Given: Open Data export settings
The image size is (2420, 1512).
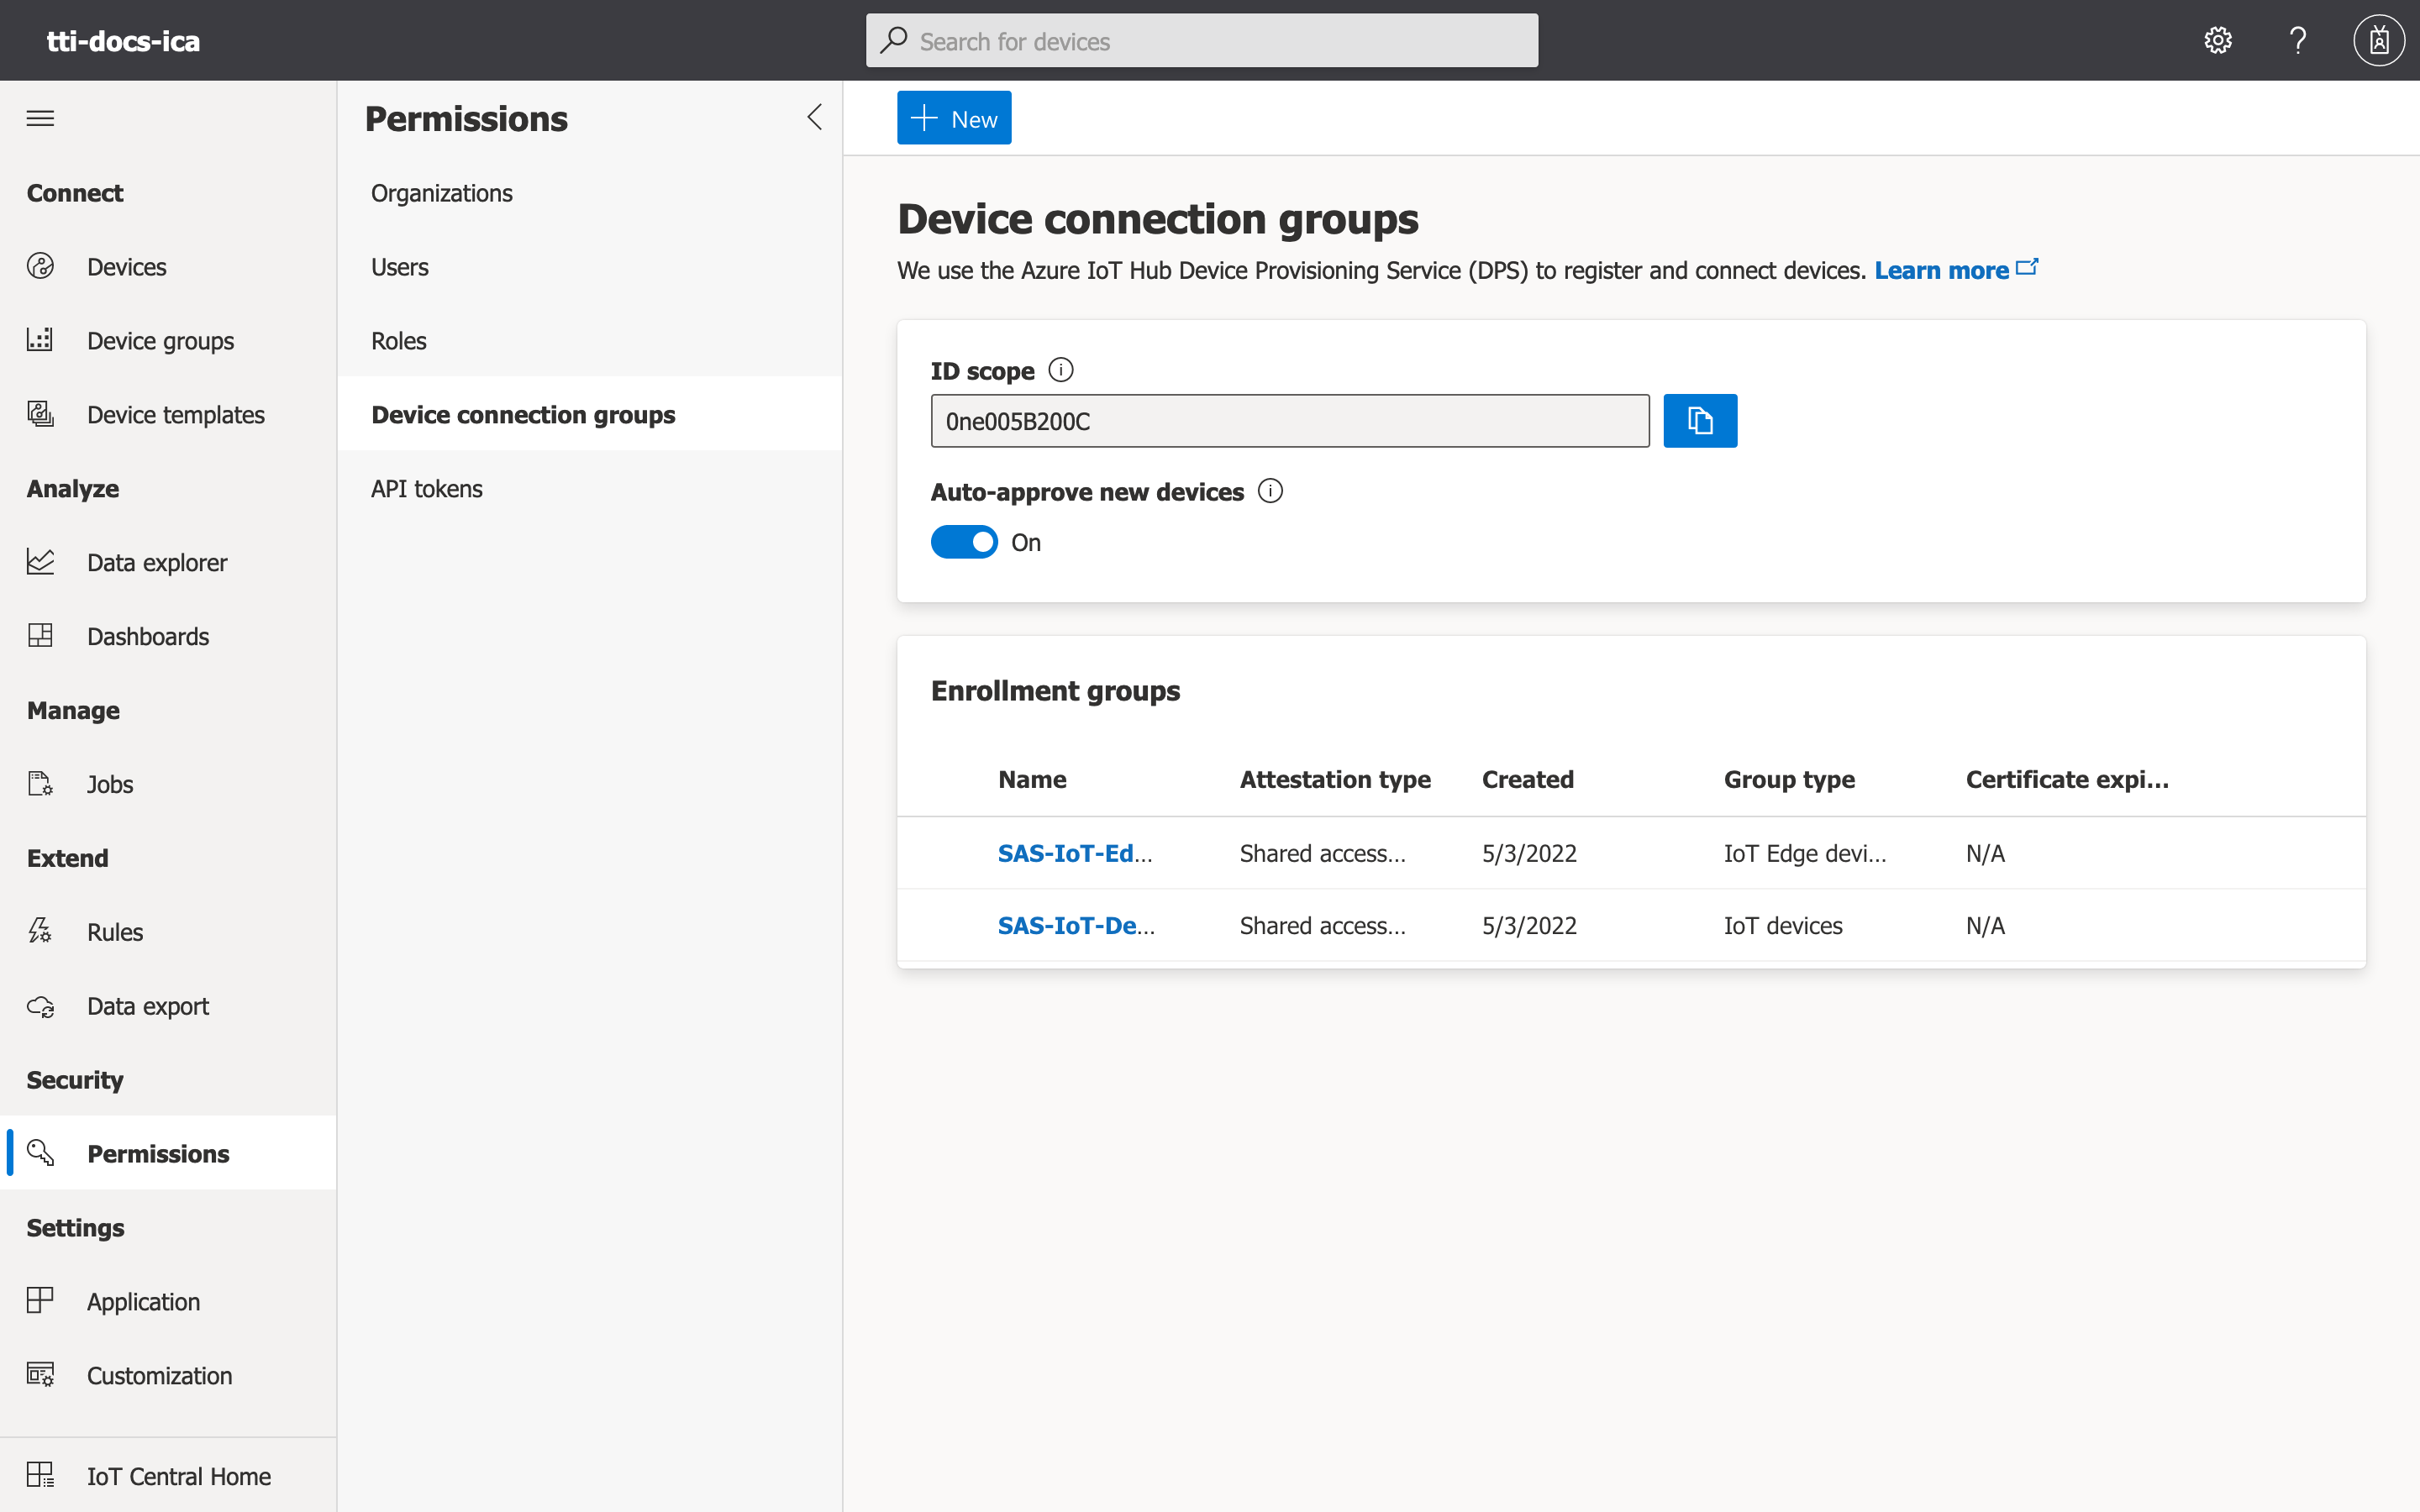Looking at the screenshot, I should (147, 1006).
